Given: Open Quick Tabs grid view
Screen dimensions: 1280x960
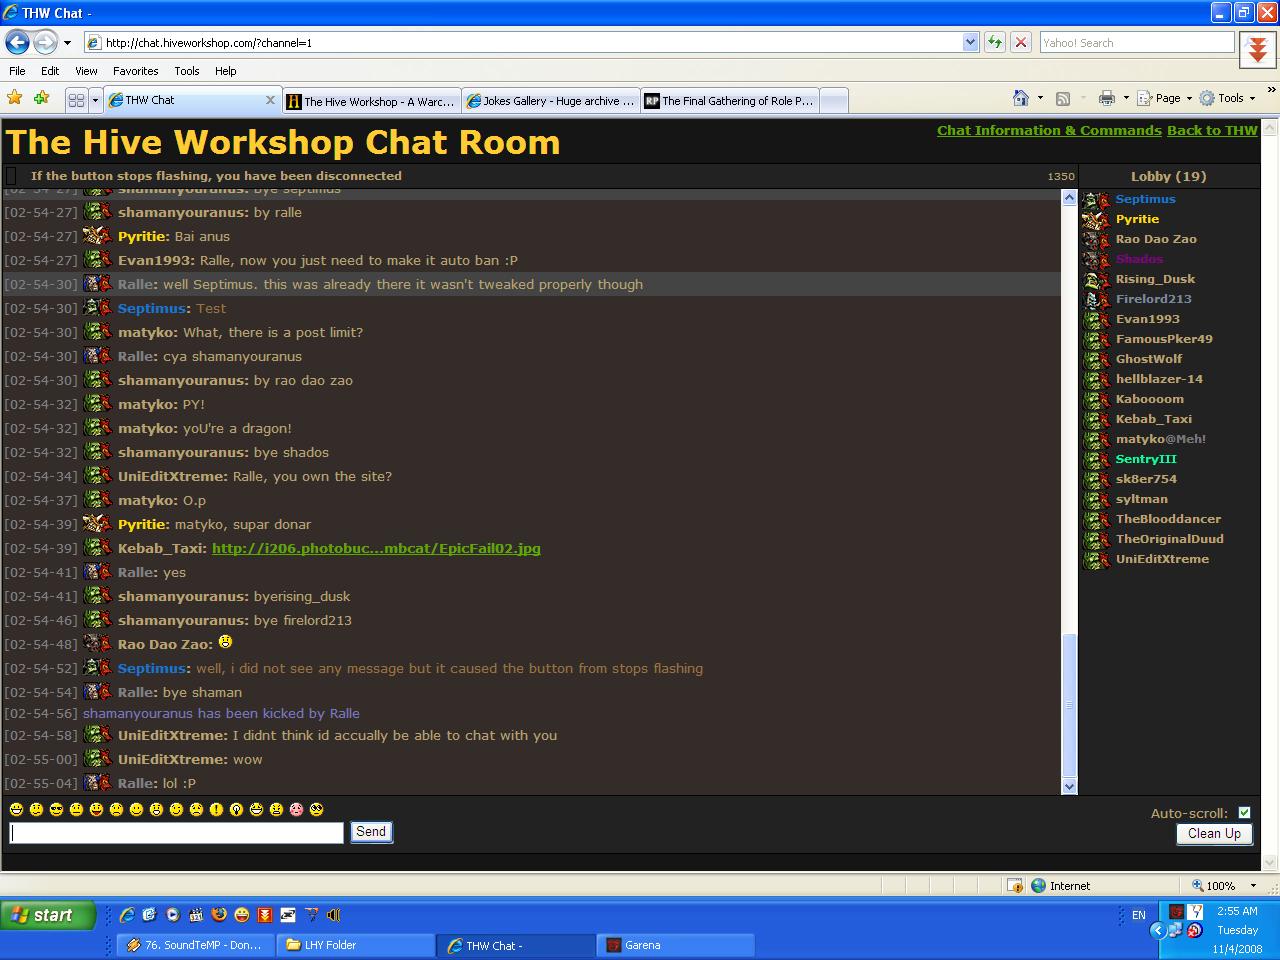Looking at the screenshot, I should pos(76,100).
